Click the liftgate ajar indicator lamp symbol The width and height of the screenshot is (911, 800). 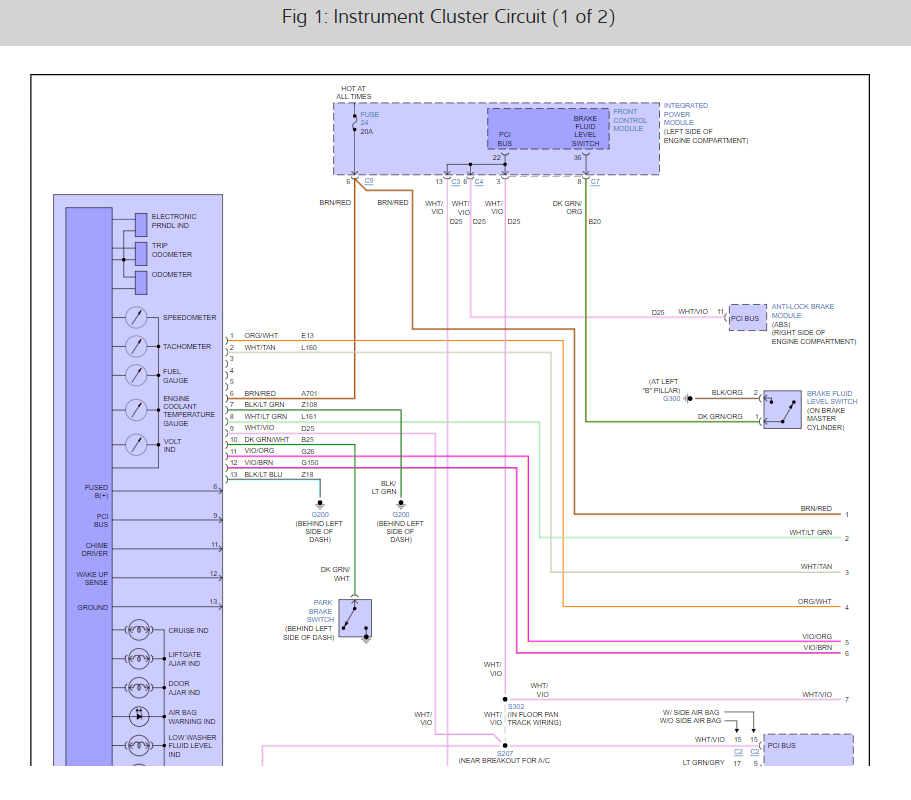[138, 659]
